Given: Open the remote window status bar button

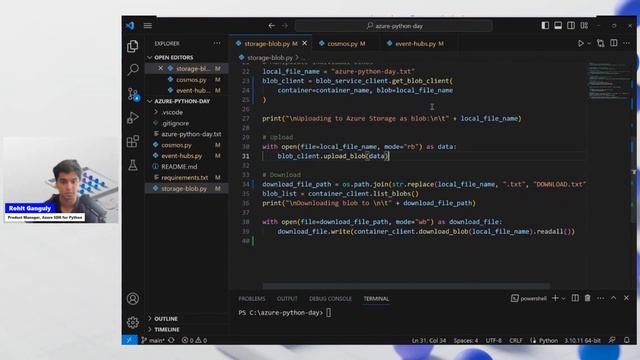Looking at the screenshot, I should pos(129,340).
